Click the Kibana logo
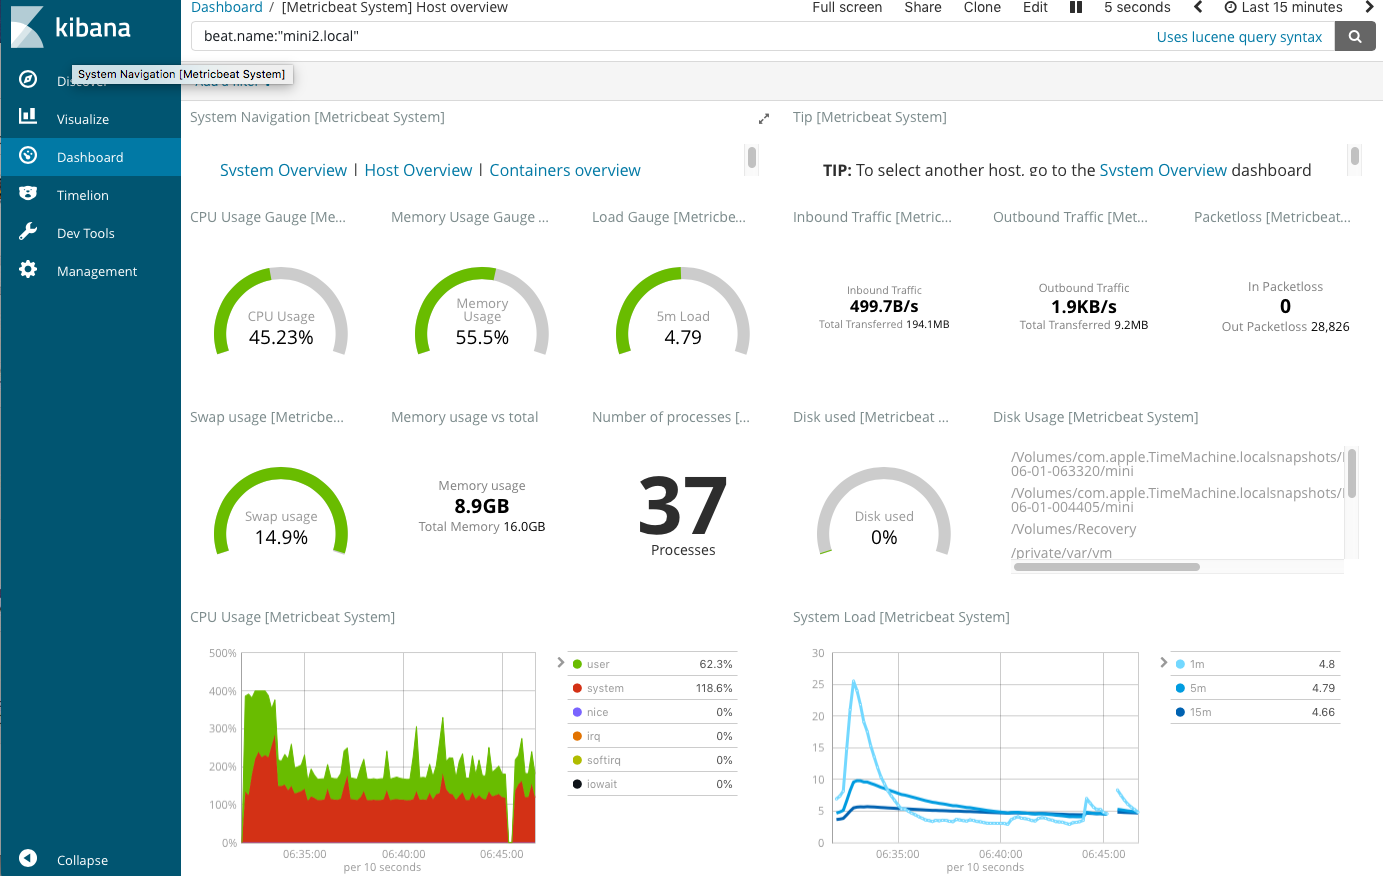Image resolution: width=1383 pixels, height=876 pixels. click(x=73, y=27)
